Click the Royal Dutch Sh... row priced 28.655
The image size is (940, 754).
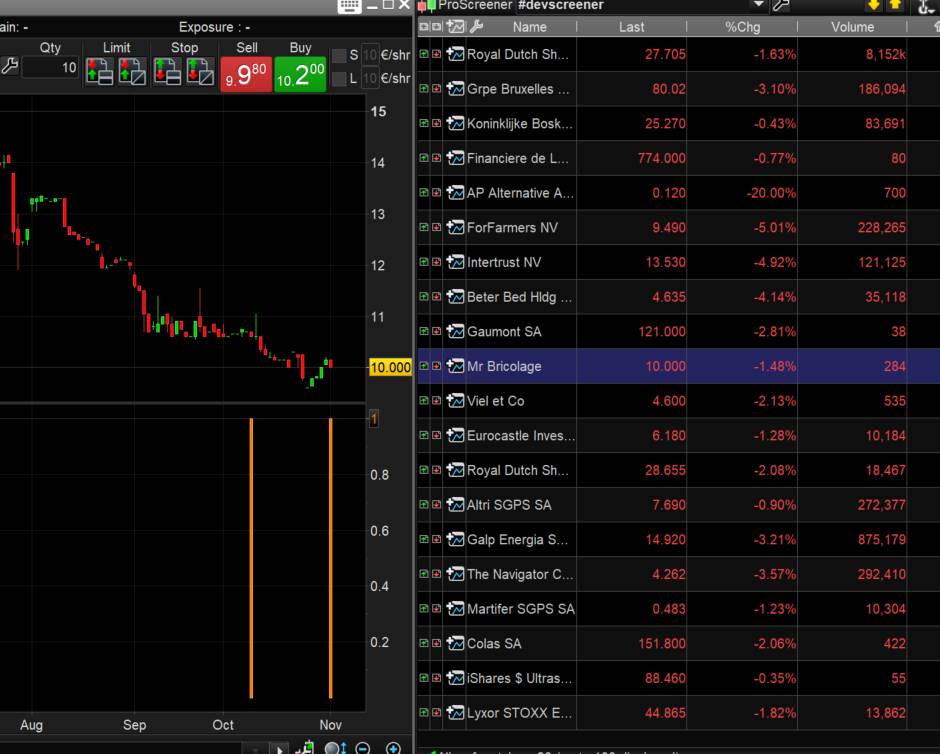(679, 470)
